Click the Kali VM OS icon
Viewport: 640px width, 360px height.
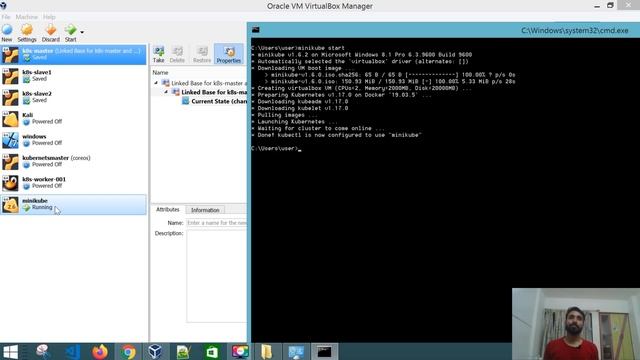pyautogui.click(x=10, y=119)
